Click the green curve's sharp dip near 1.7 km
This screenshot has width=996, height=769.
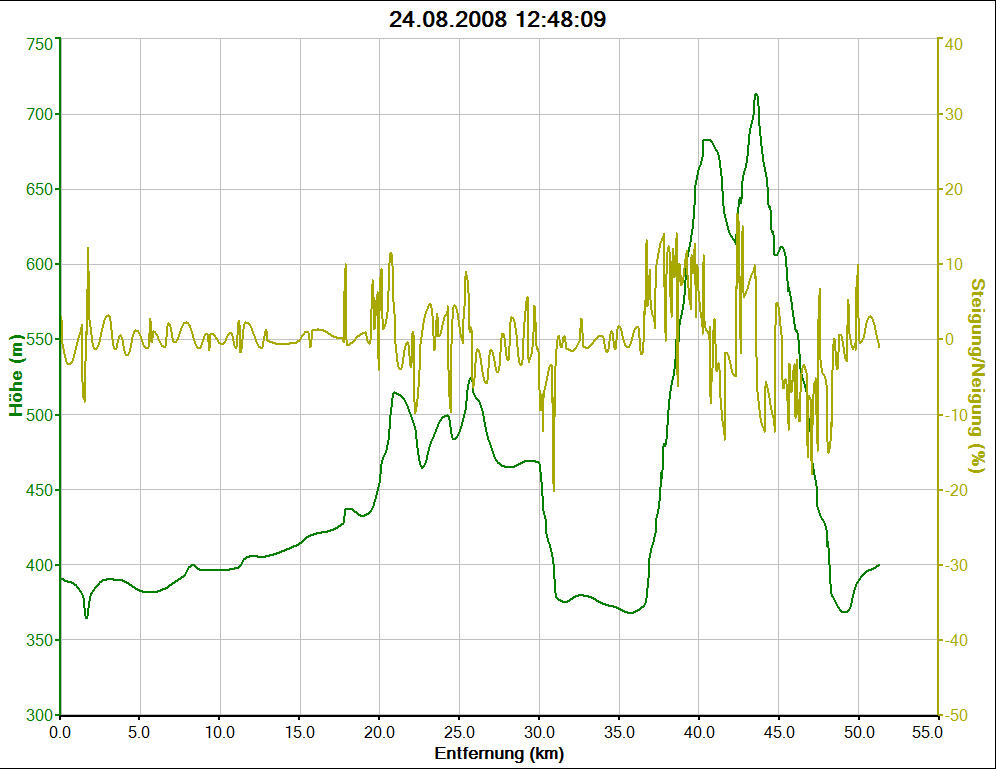pyautogui.click(x=87, y=617)
